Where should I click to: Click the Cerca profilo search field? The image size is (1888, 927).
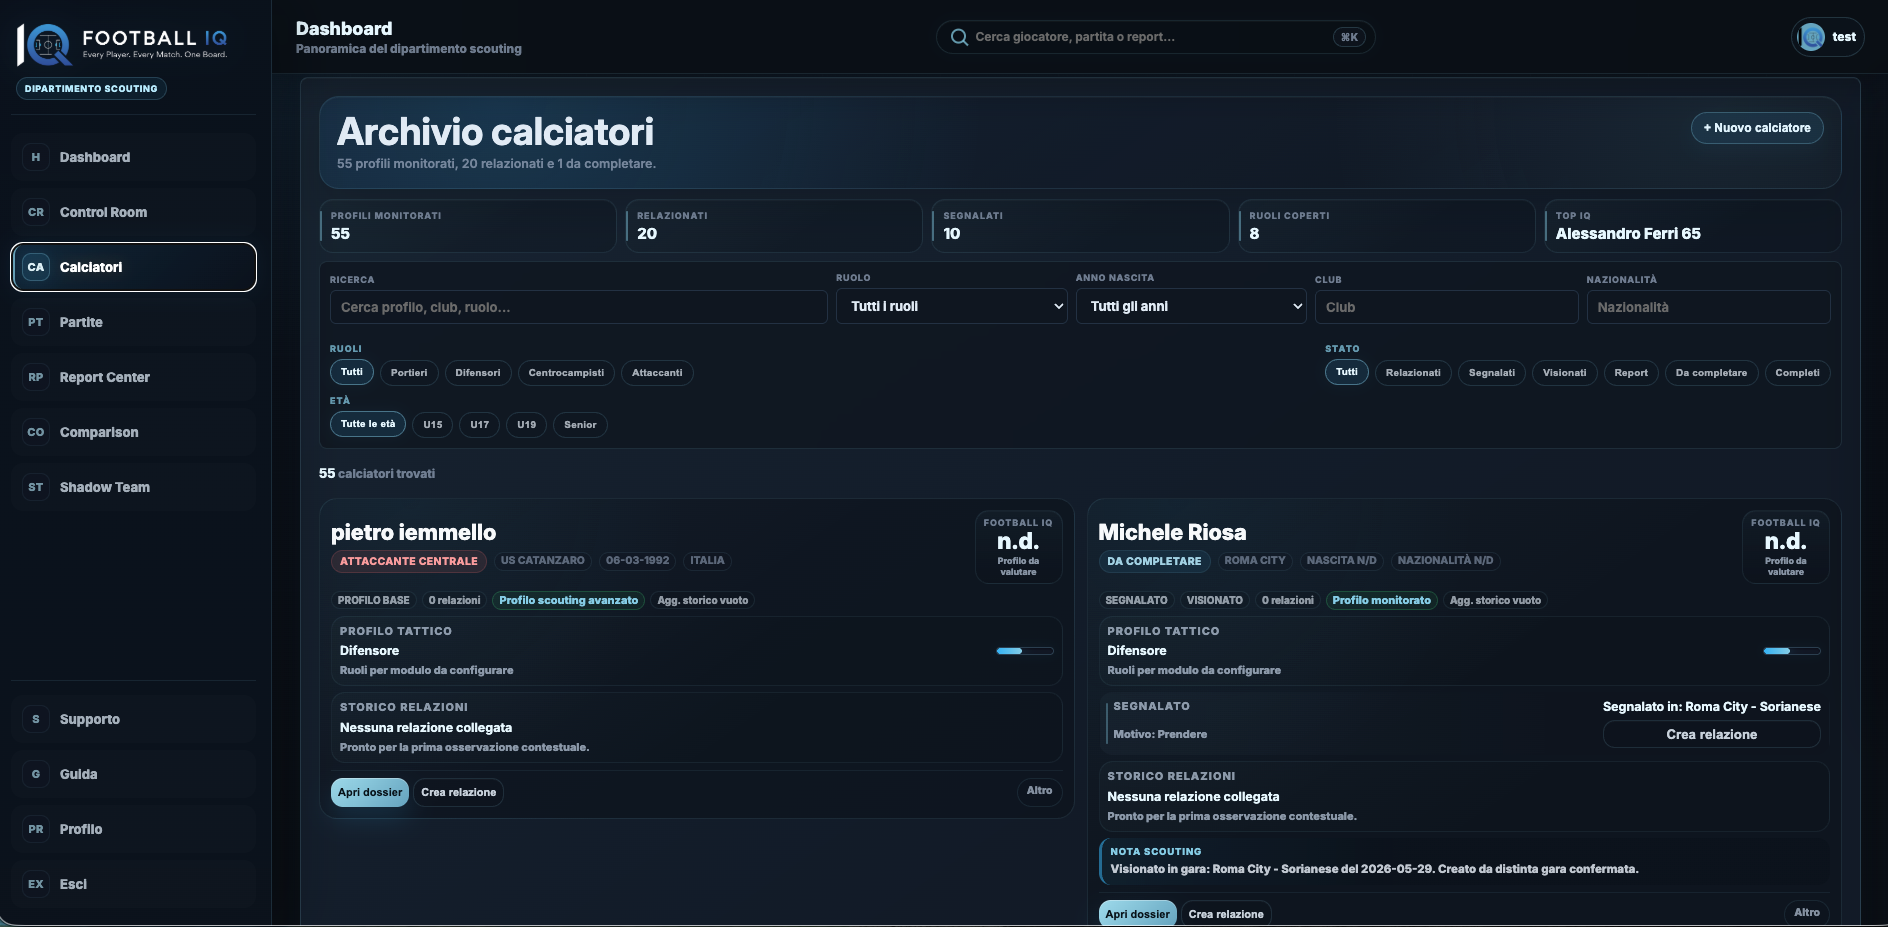(578, 307)
